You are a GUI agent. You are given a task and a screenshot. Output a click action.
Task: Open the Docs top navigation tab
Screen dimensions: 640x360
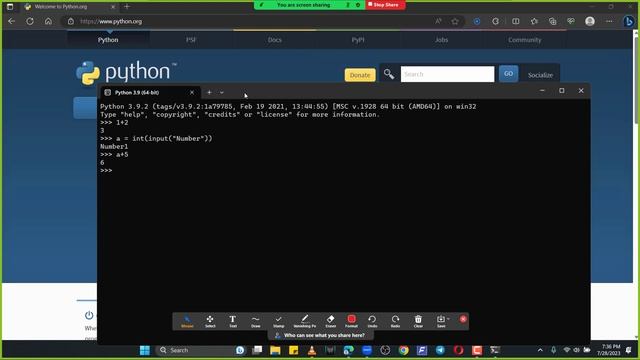click(275, 40)
